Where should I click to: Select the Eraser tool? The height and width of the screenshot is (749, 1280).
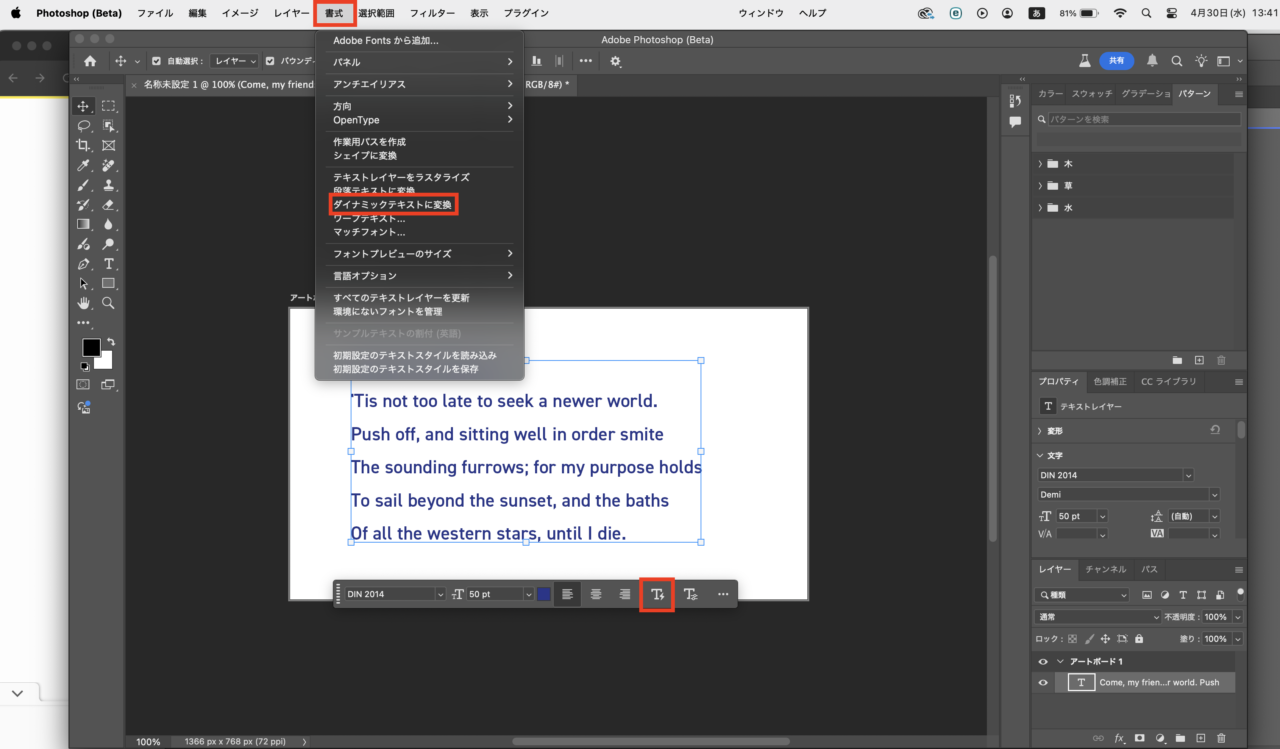coord(108,205)
